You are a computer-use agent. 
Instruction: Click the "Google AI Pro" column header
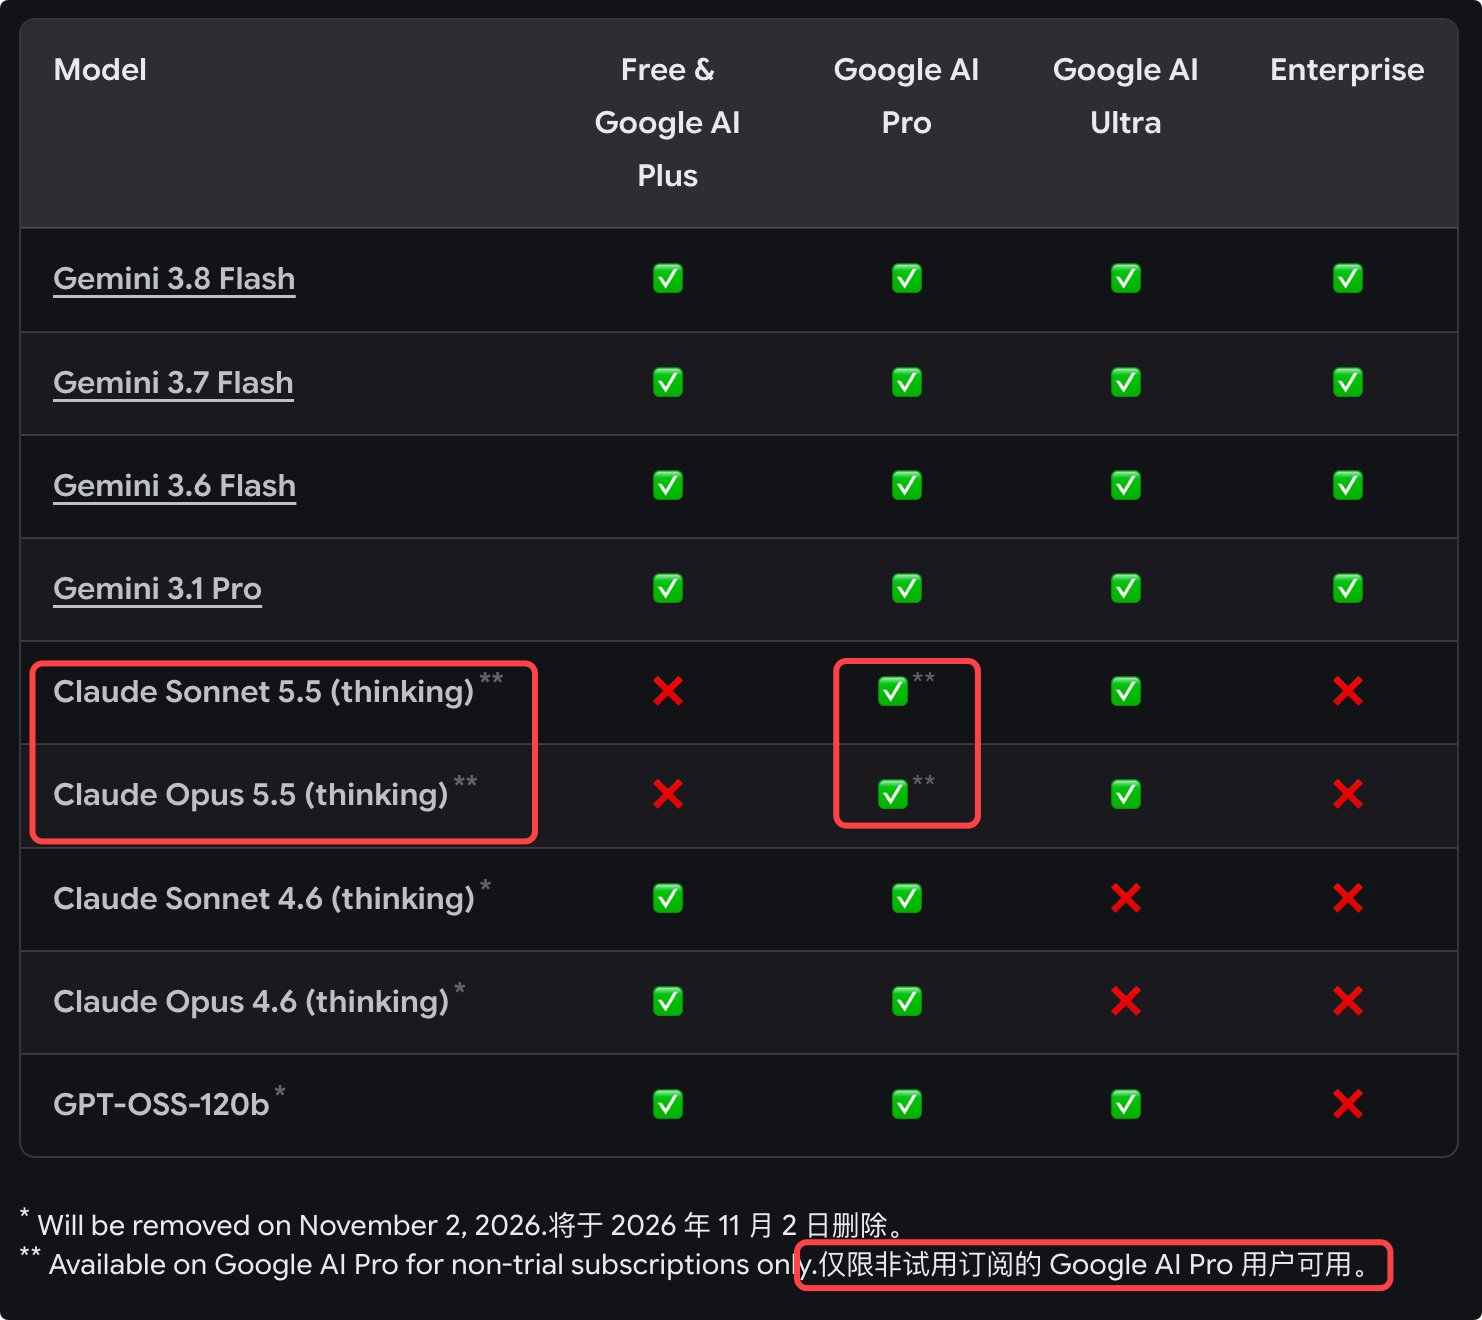[907, 96]
